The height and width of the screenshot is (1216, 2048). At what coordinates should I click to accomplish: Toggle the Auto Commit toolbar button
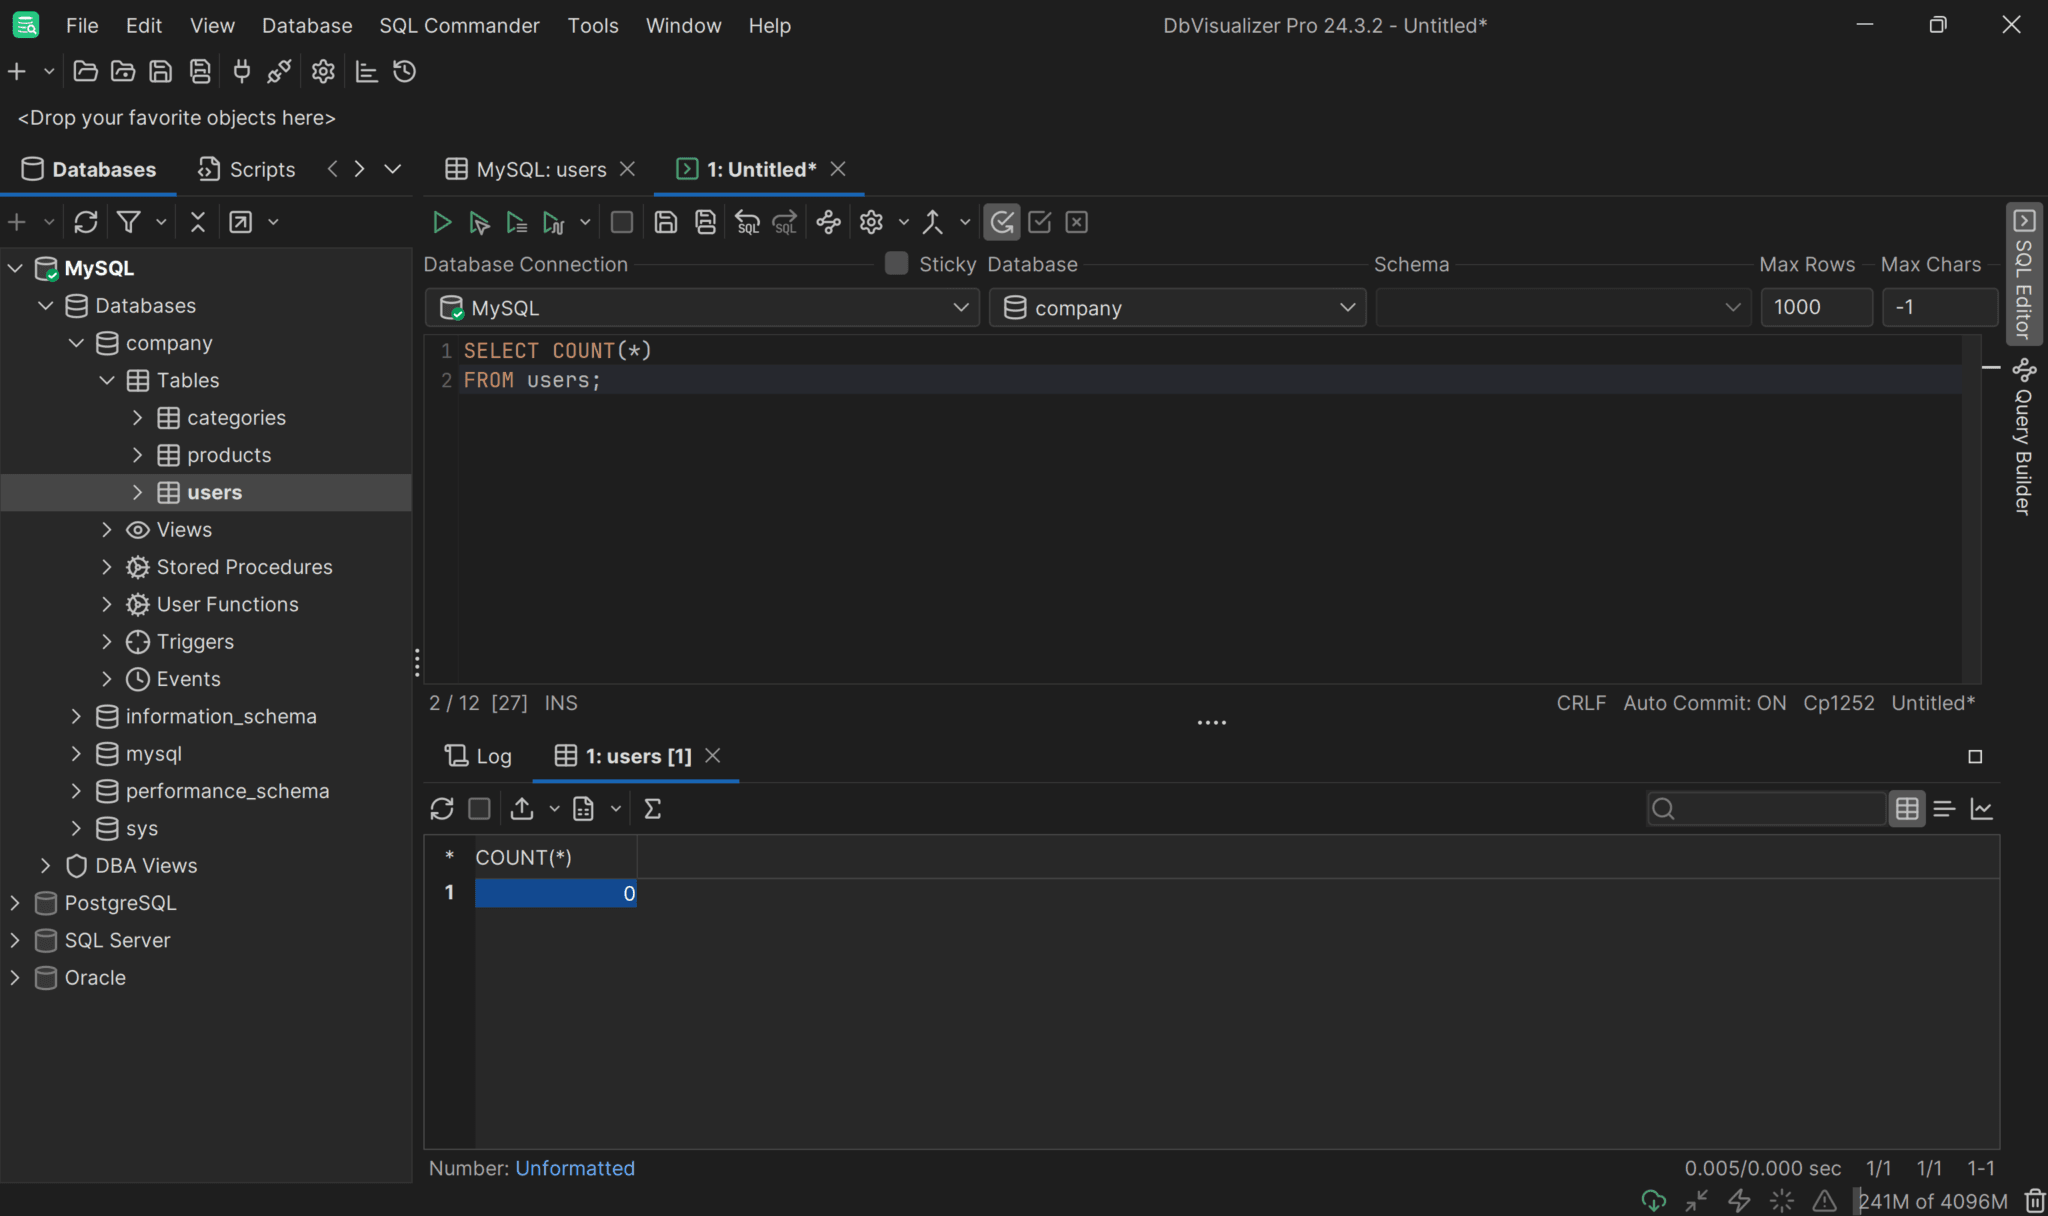coord(1001,222)
